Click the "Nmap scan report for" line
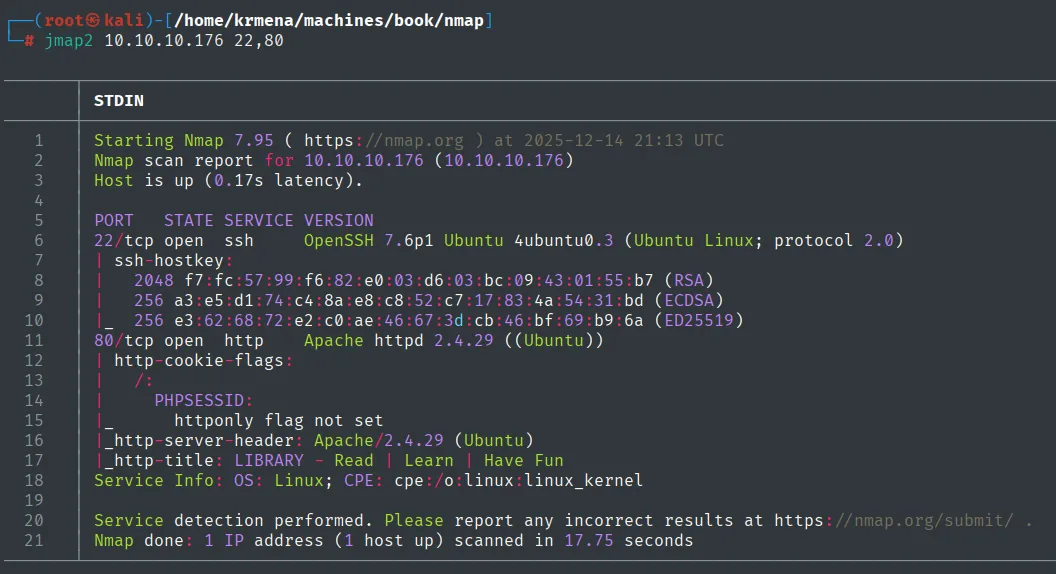This screenshot has width=1056, height=574. tap(333, 160)
